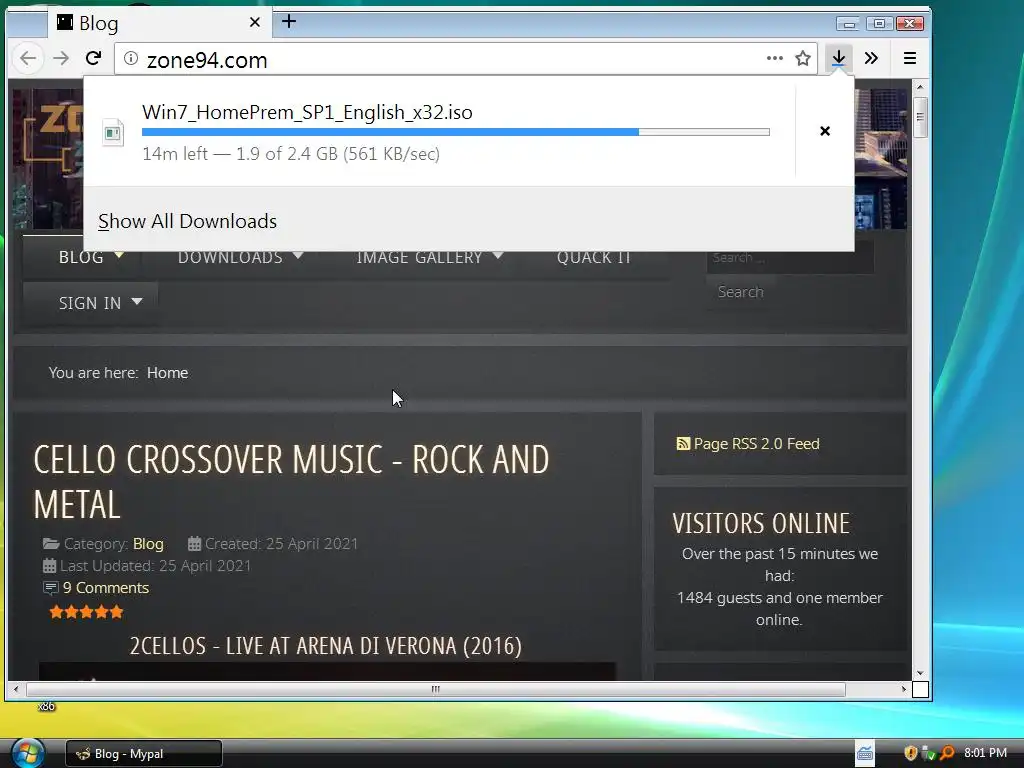1024x768 pixels.
Task: Click the 8:01 PM taskbar clock
Action: (985, 753)
